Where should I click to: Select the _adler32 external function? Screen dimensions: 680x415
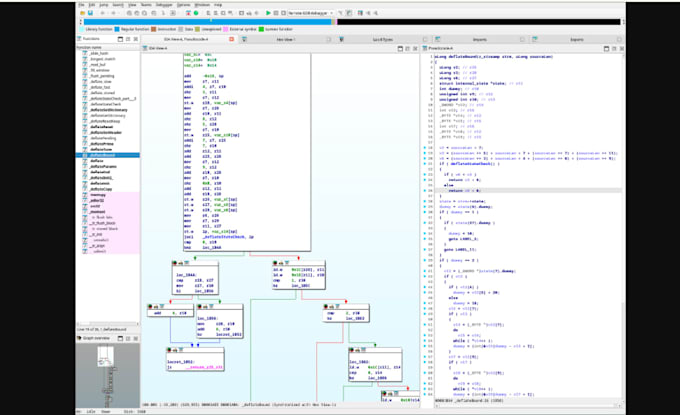97,200
